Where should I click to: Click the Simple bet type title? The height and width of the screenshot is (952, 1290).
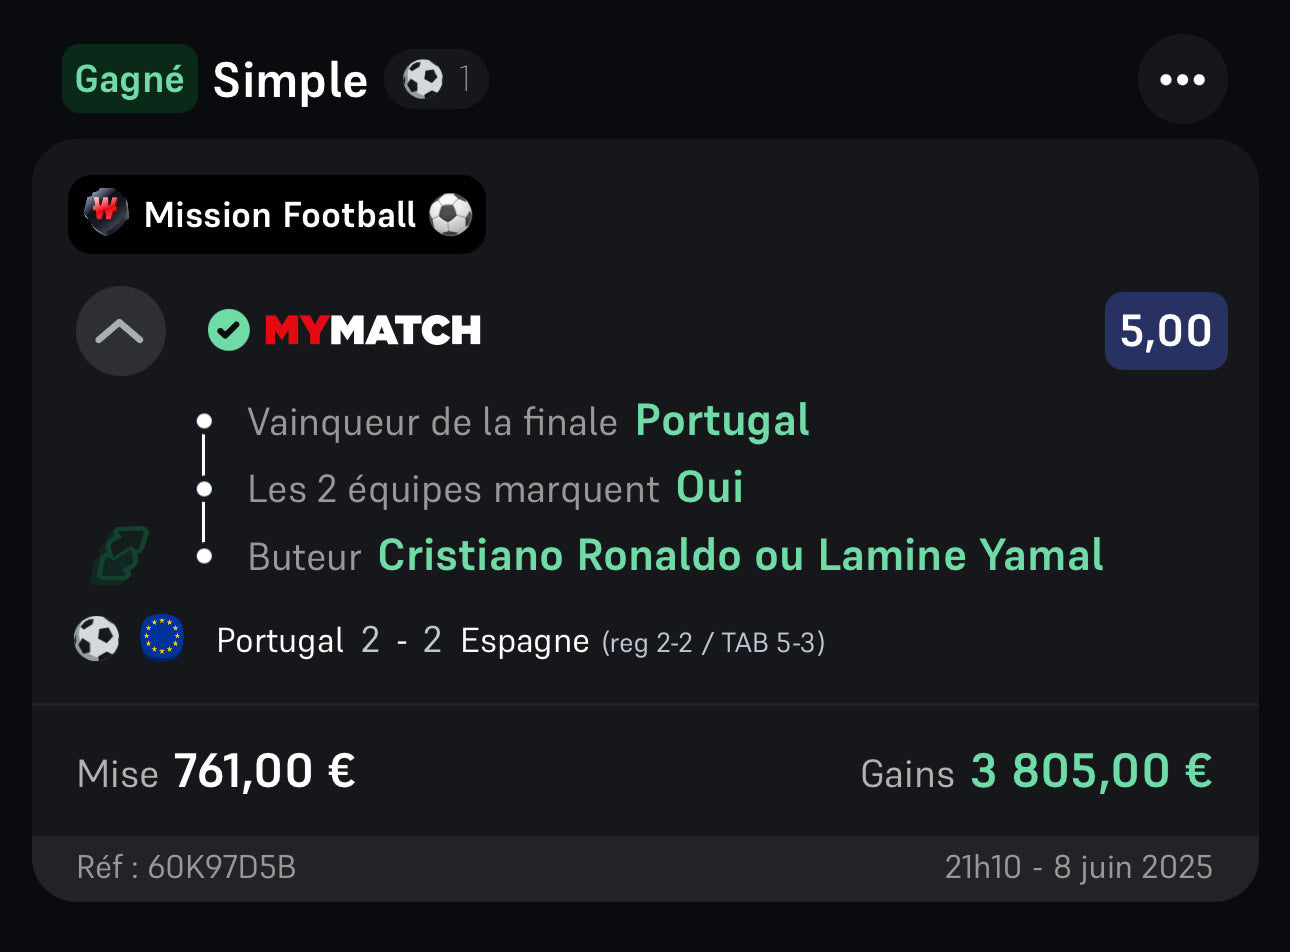[x=290, y=80]
